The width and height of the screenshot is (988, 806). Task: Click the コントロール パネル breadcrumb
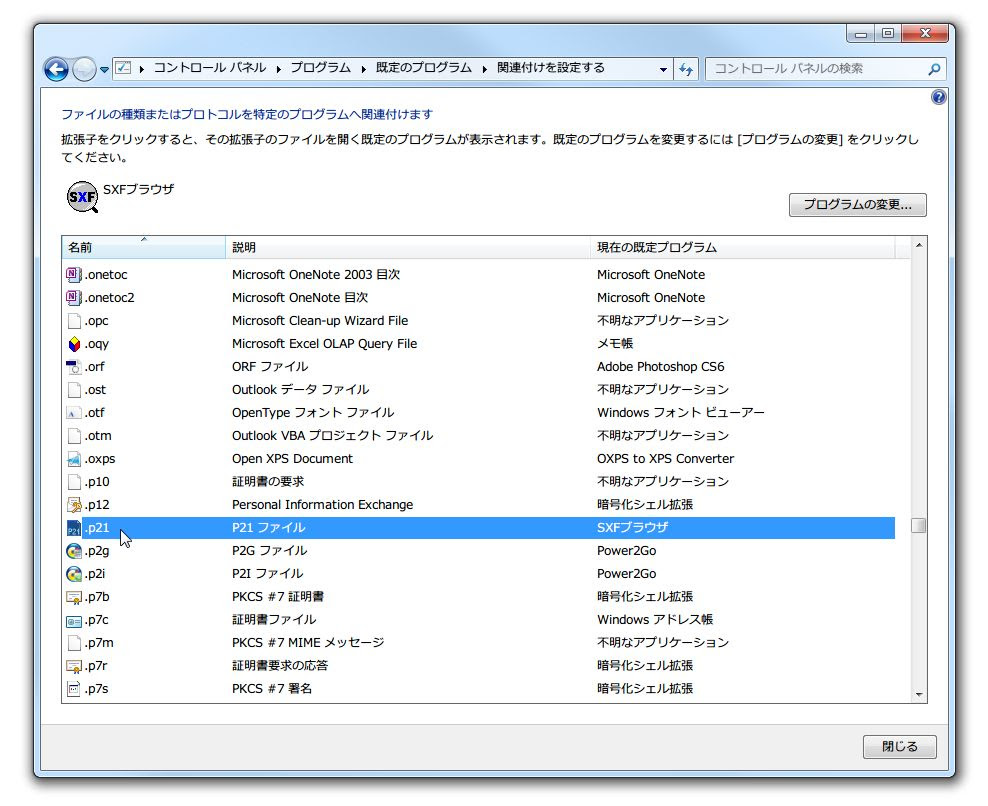tap(210, 67)
